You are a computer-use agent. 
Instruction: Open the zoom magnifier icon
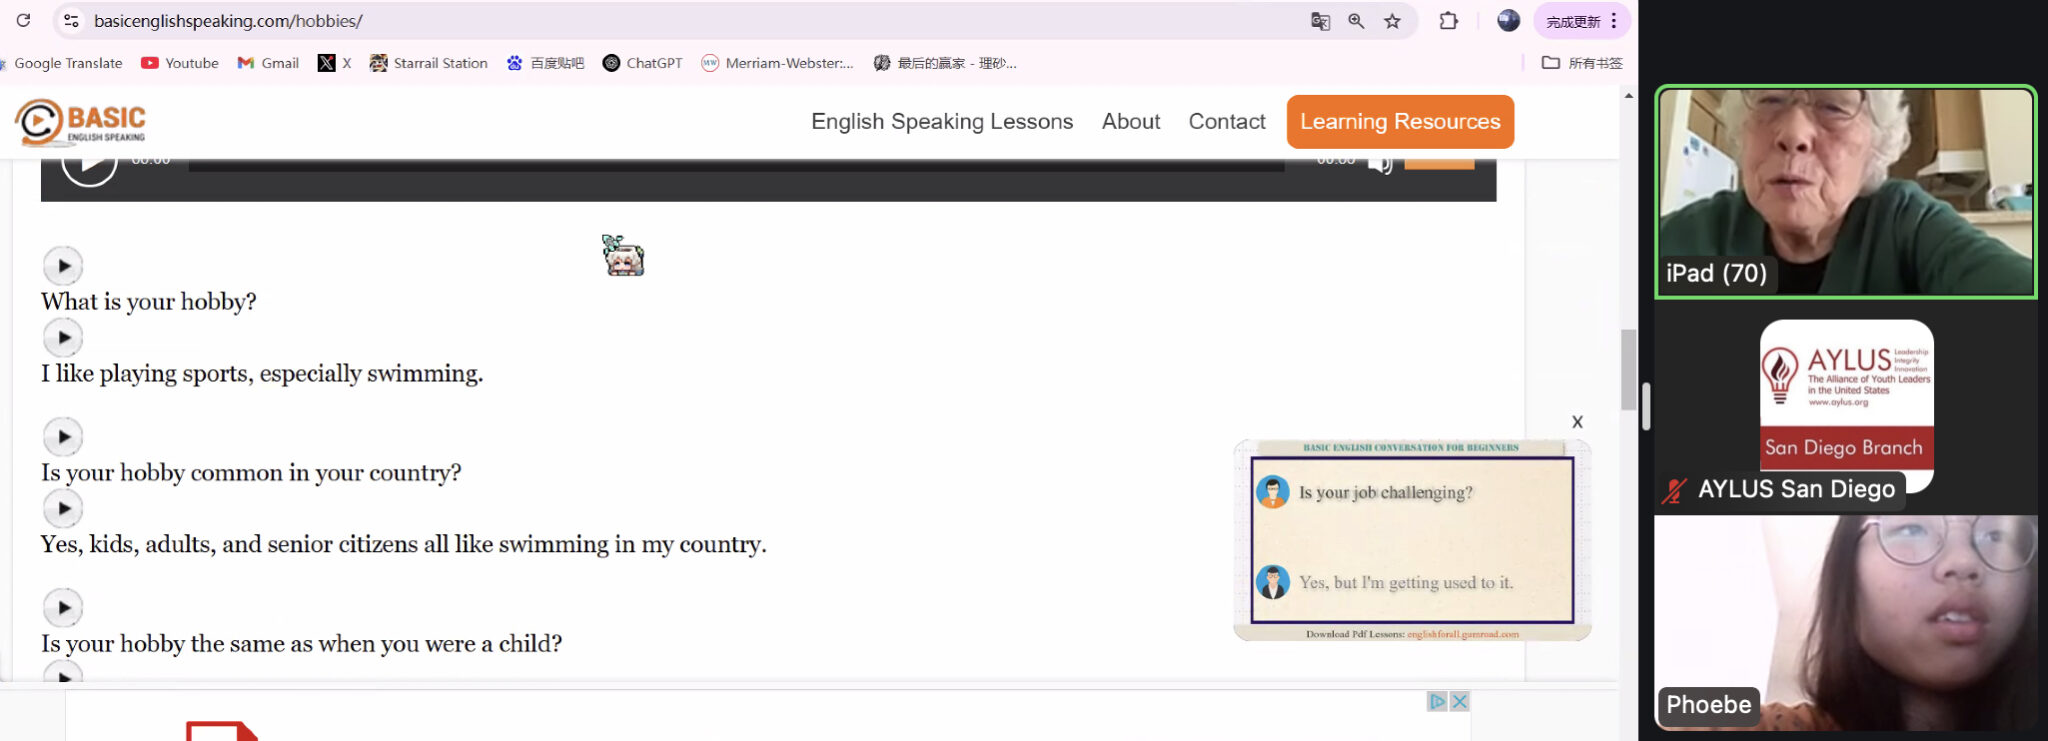(x=1356, y=21)
